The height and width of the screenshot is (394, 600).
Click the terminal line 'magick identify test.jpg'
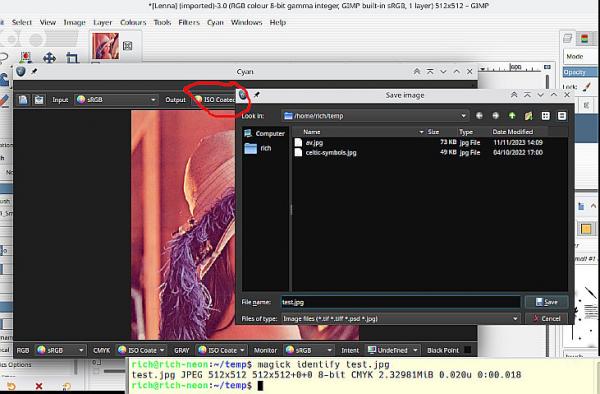[x=323, y=364]
